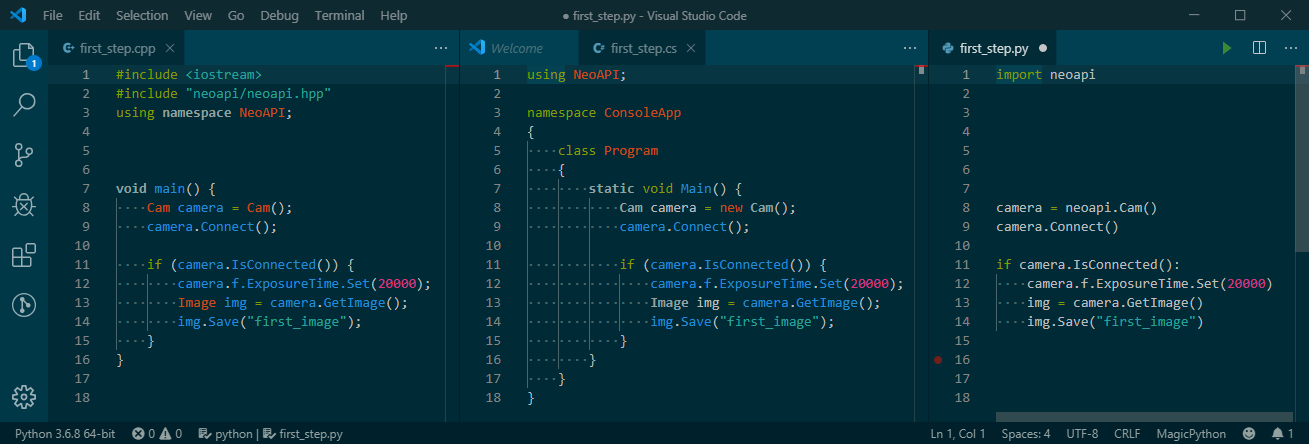1309x444 pixels.
Task: Open the Debug menu
Action: [279, 15]
